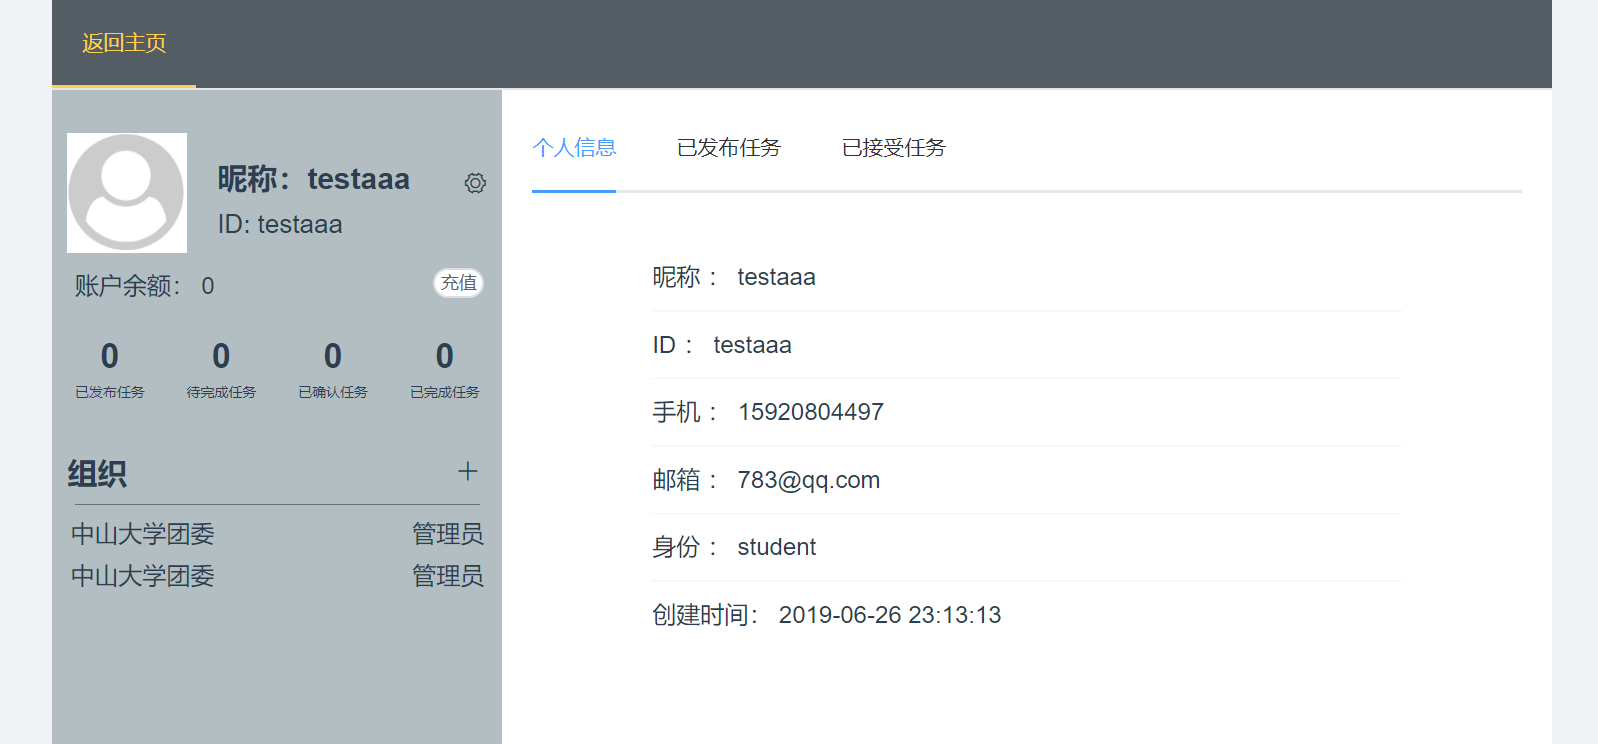Click the creation time 2019-06-26 value
Image resolution: width=1598 pixels, height=744 pixels.
[x=889, y=615]
